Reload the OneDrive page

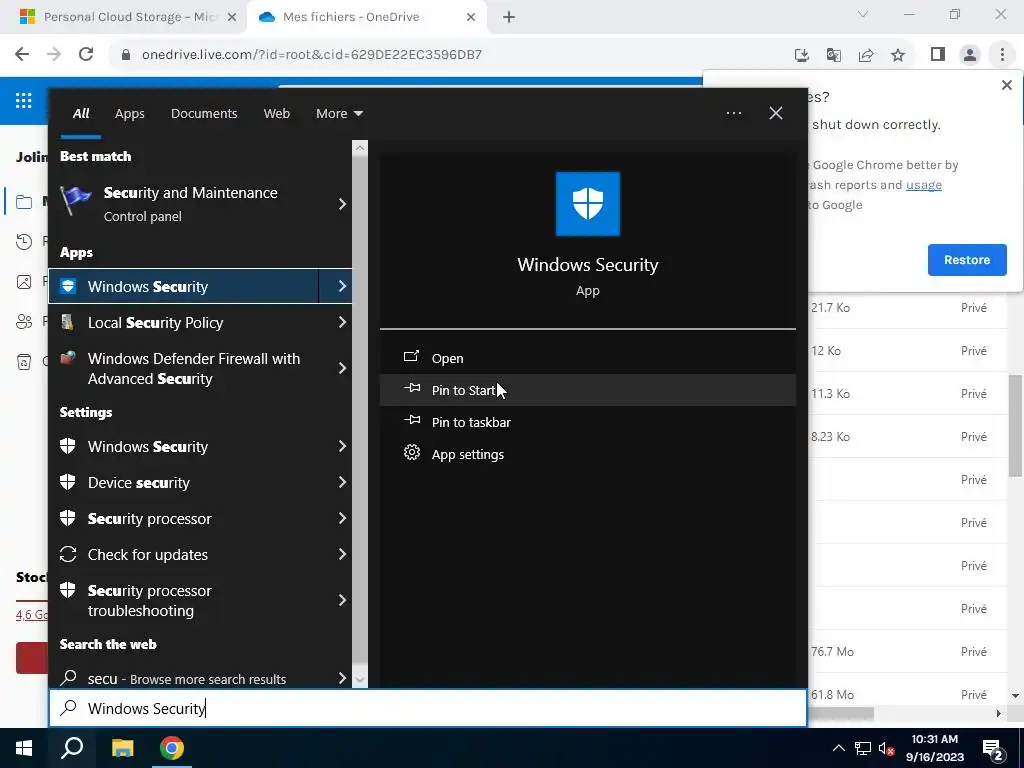[86, 54]
